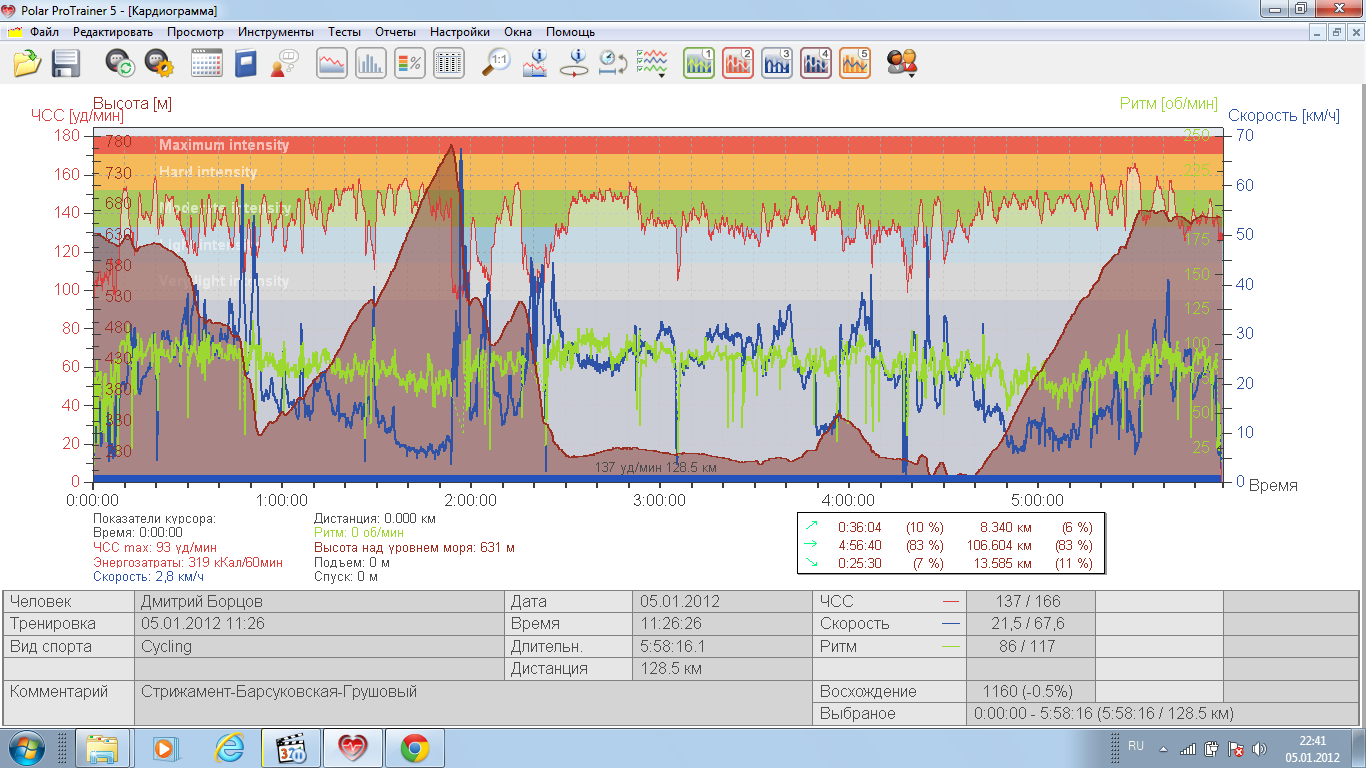Select graph preset 1 green icon

point(699,64)
